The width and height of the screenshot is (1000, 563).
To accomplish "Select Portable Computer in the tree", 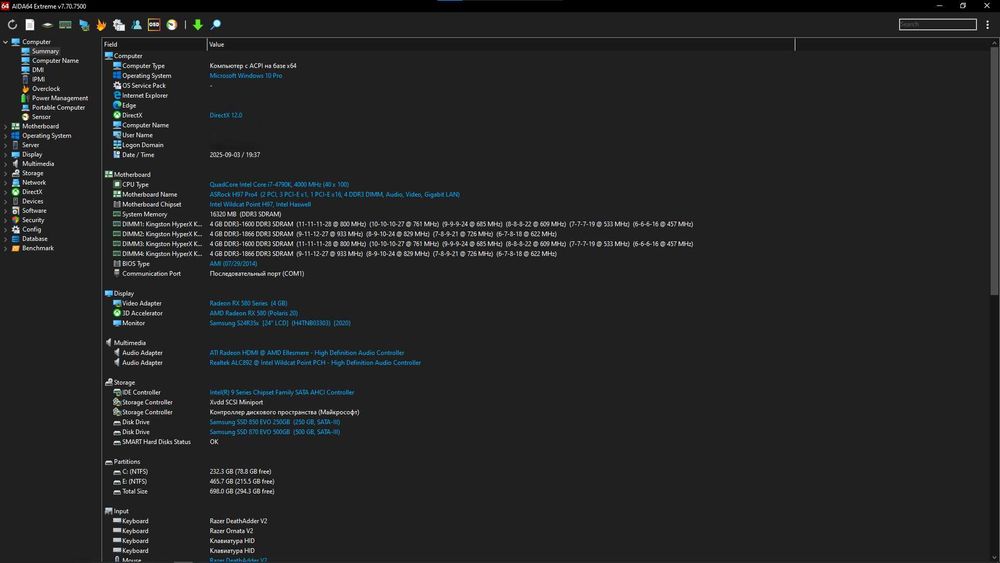I will coord(59,108).
